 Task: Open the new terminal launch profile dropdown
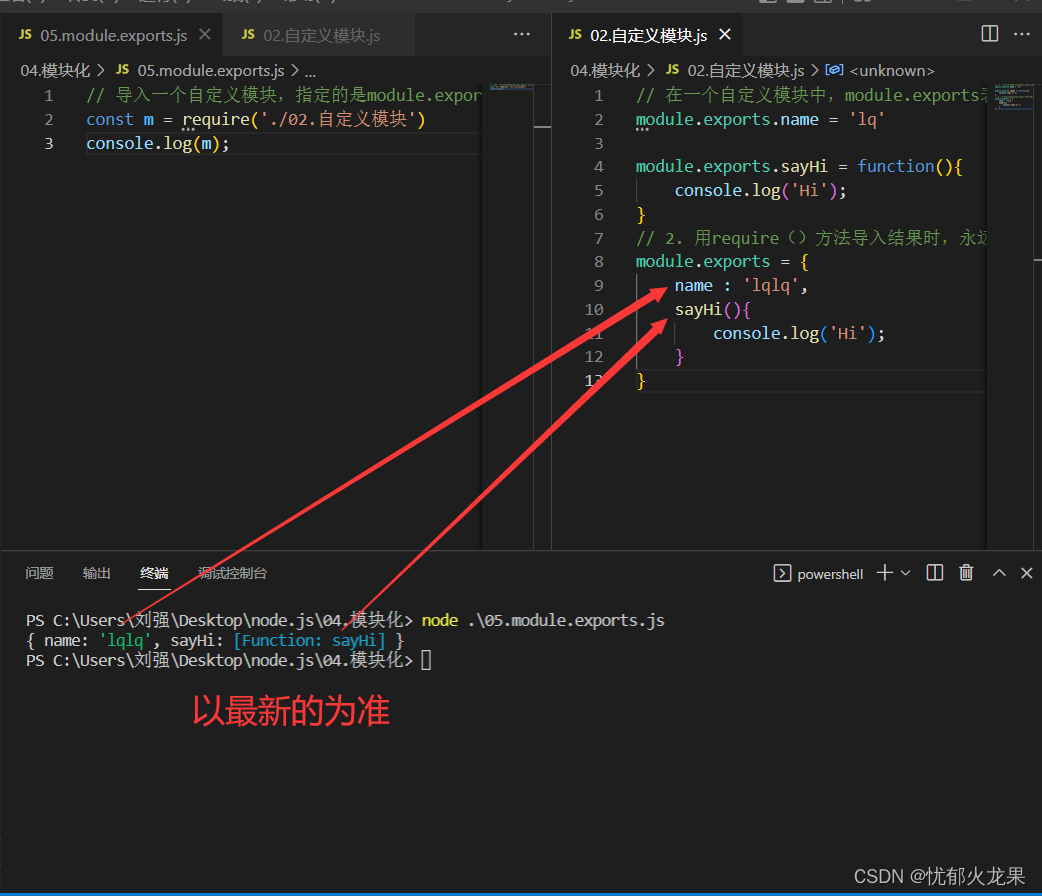905,572
